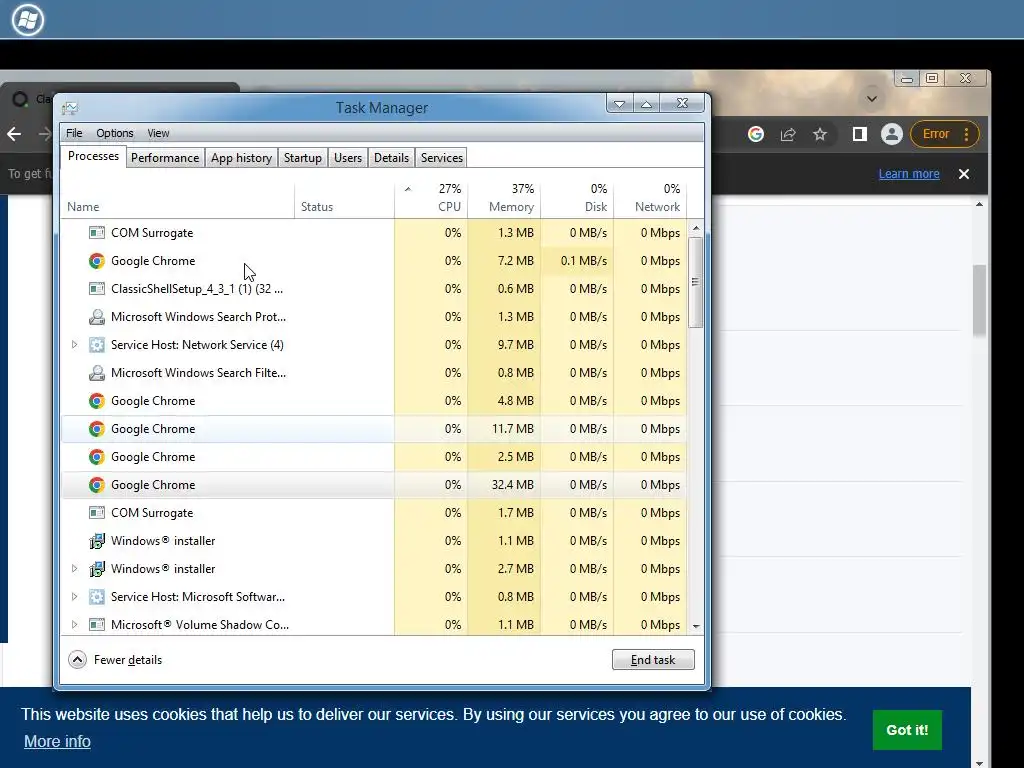Click the Chrome icon of the 7.2 MB process
The height and width of the screenshot is (768, 1024).
coord(97,261)
